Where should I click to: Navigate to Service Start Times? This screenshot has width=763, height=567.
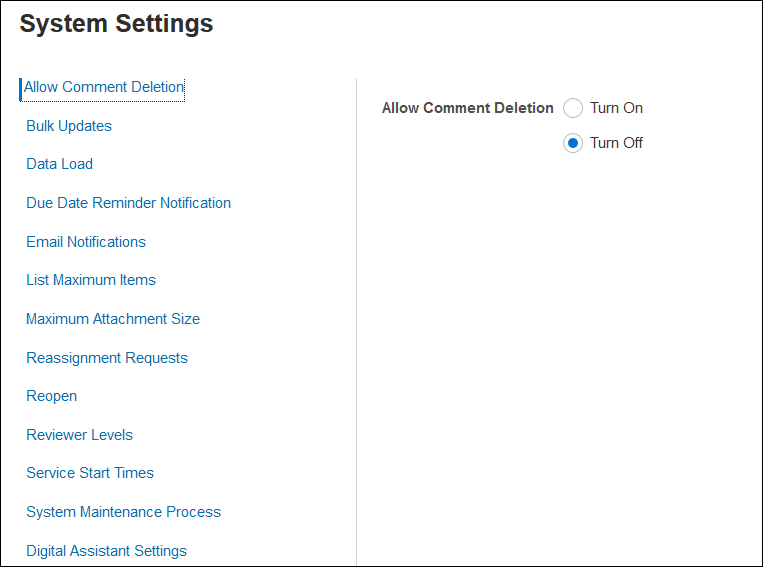pos(90,473)
